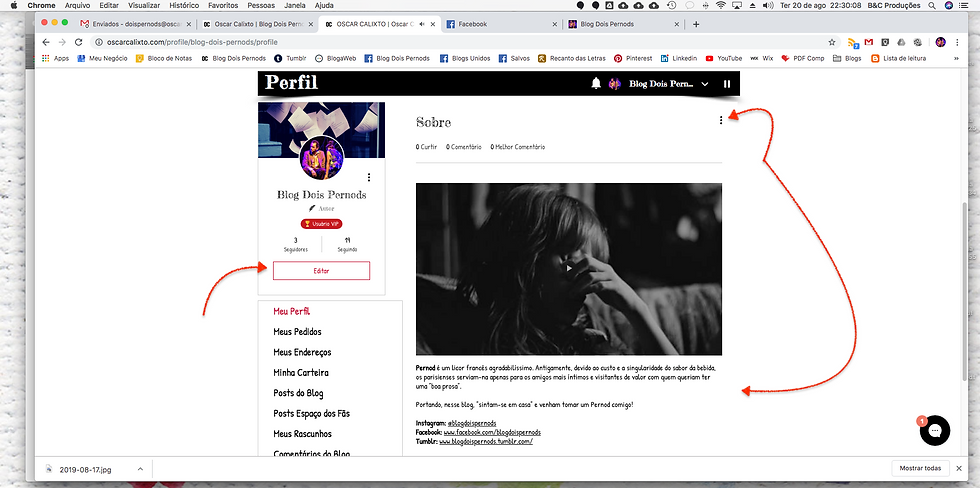Click the 0 Curtir counter
Image resolution: width=980 pixels, height=488 pixels.
[x=426, y=147]
